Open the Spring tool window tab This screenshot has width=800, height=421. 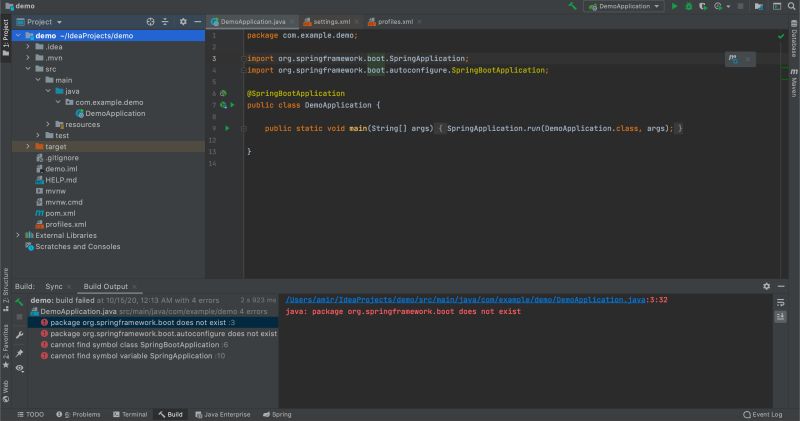tap(277, 414)
